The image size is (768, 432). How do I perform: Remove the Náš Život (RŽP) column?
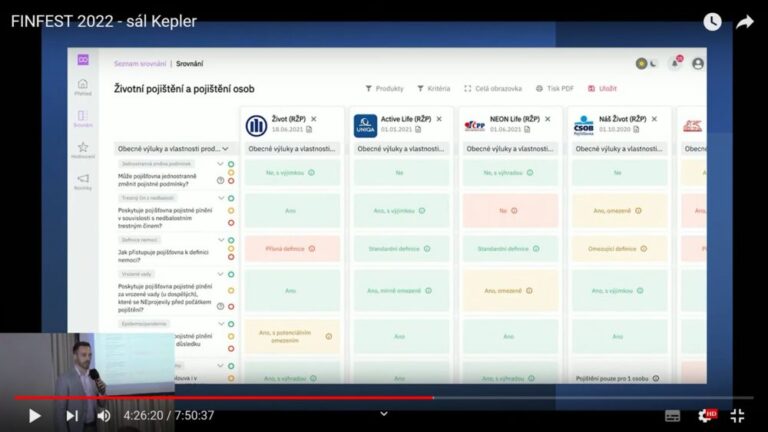654,119
